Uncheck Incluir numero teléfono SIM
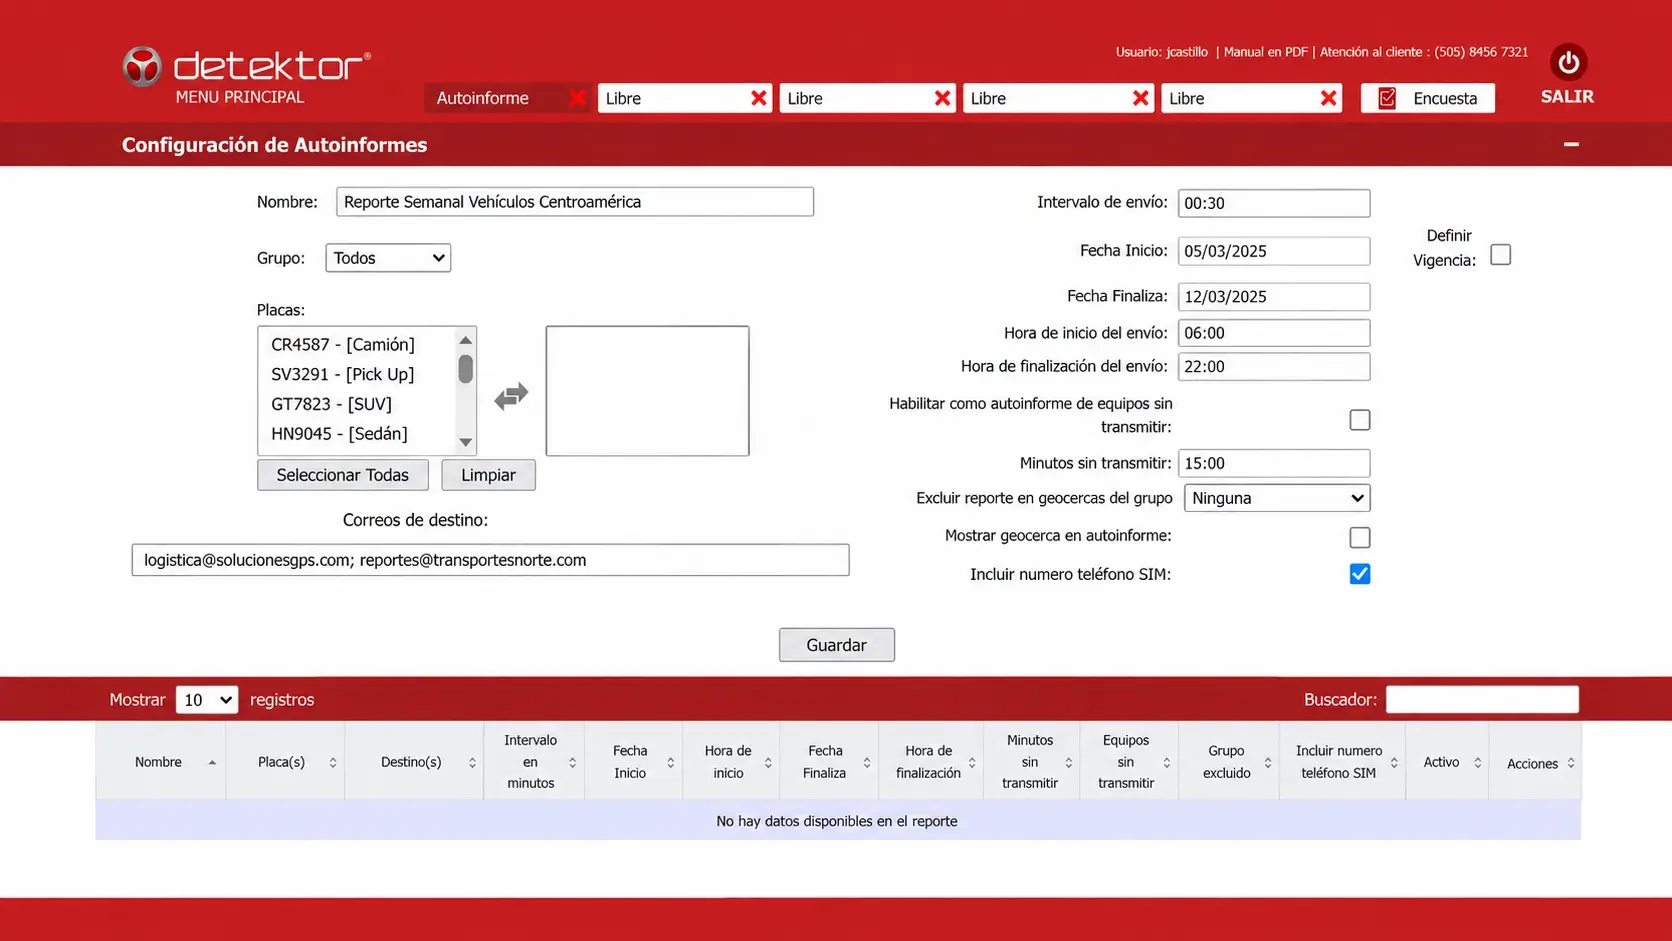 tap(1360, 574)
